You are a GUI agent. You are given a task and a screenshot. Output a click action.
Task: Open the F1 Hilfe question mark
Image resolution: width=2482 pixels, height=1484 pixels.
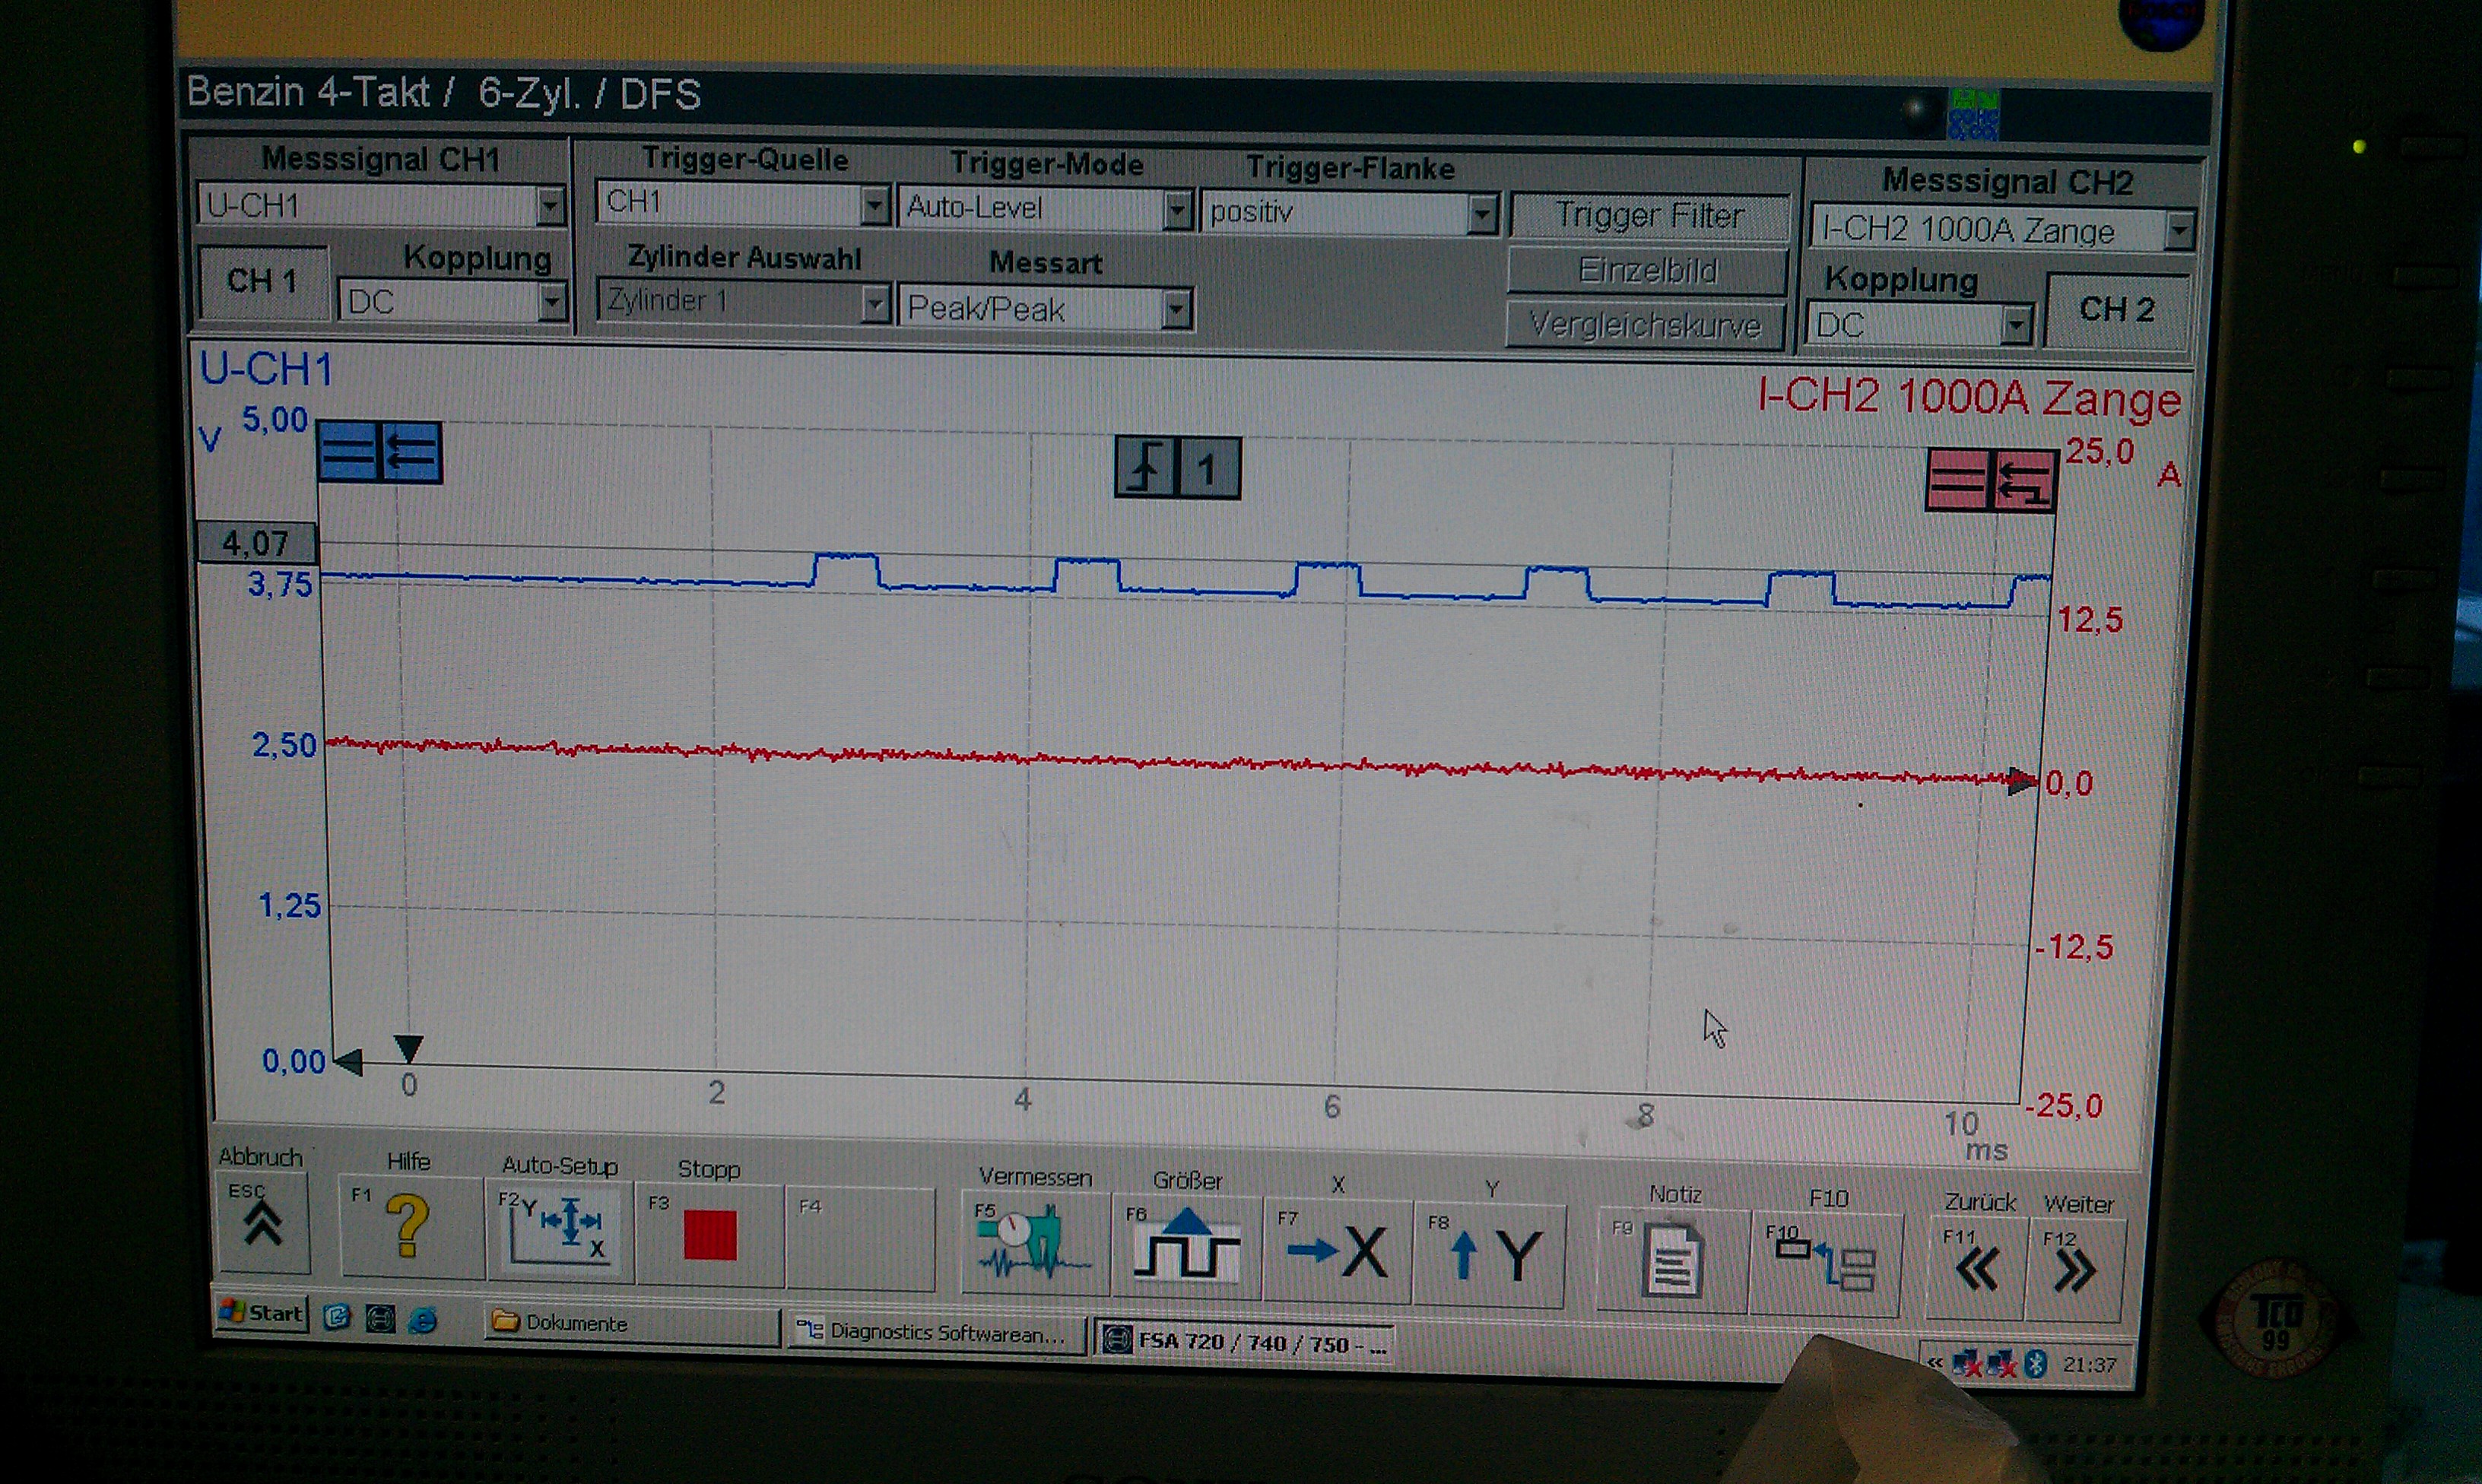click(408, 1228)
